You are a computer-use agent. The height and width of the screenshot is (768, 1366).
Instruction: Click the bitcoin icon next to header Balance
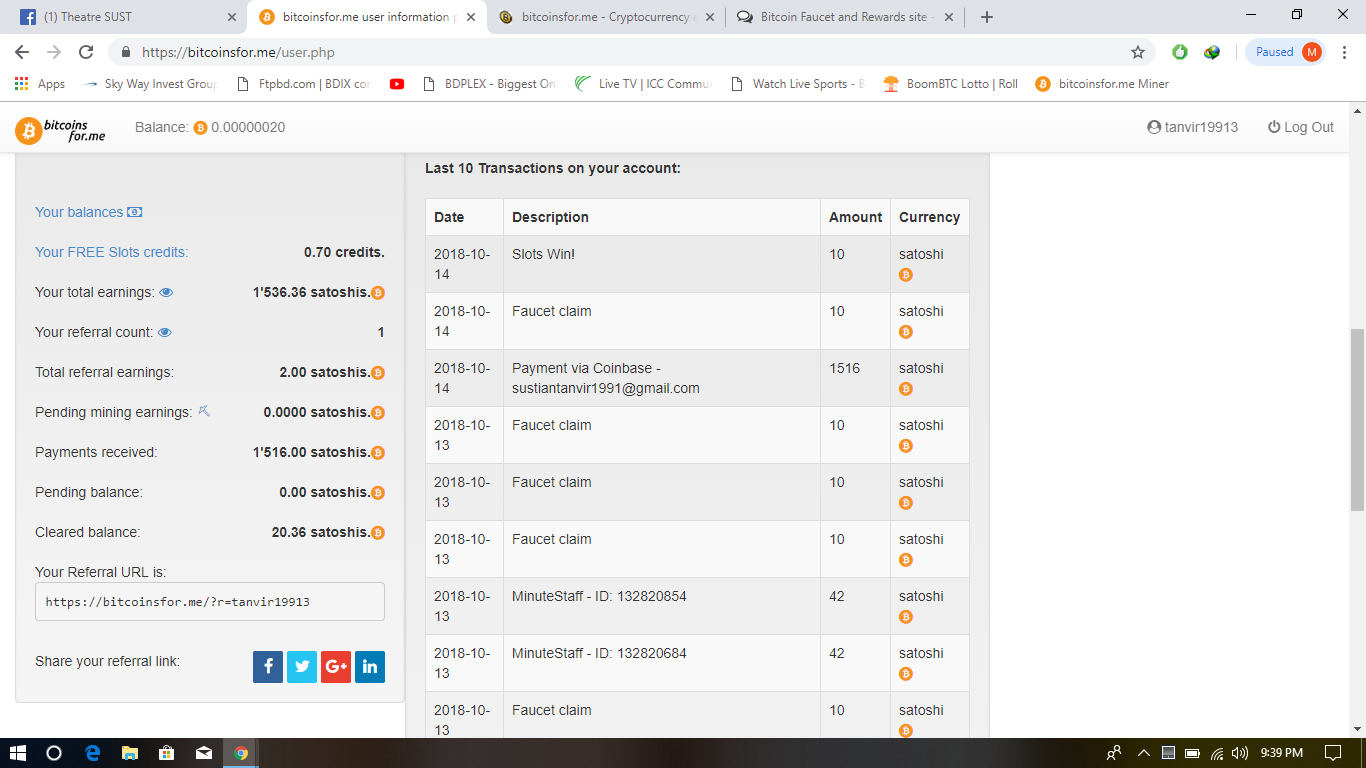[x=200, y=128]
